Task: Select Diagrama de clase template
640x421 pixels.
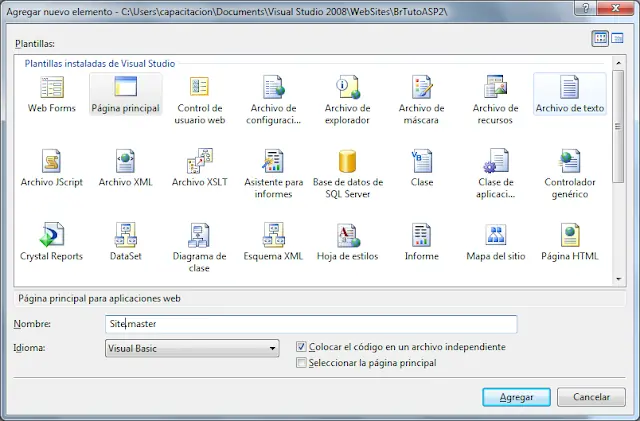Action: [200, 248]
